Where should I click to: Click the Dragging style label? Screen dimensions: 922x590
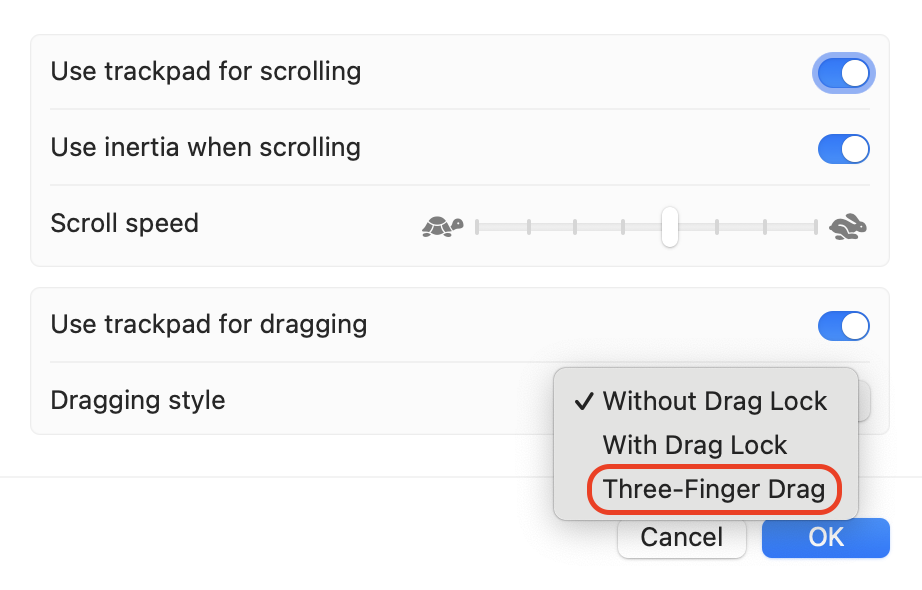pyautogui.click(x=138, y=401)
